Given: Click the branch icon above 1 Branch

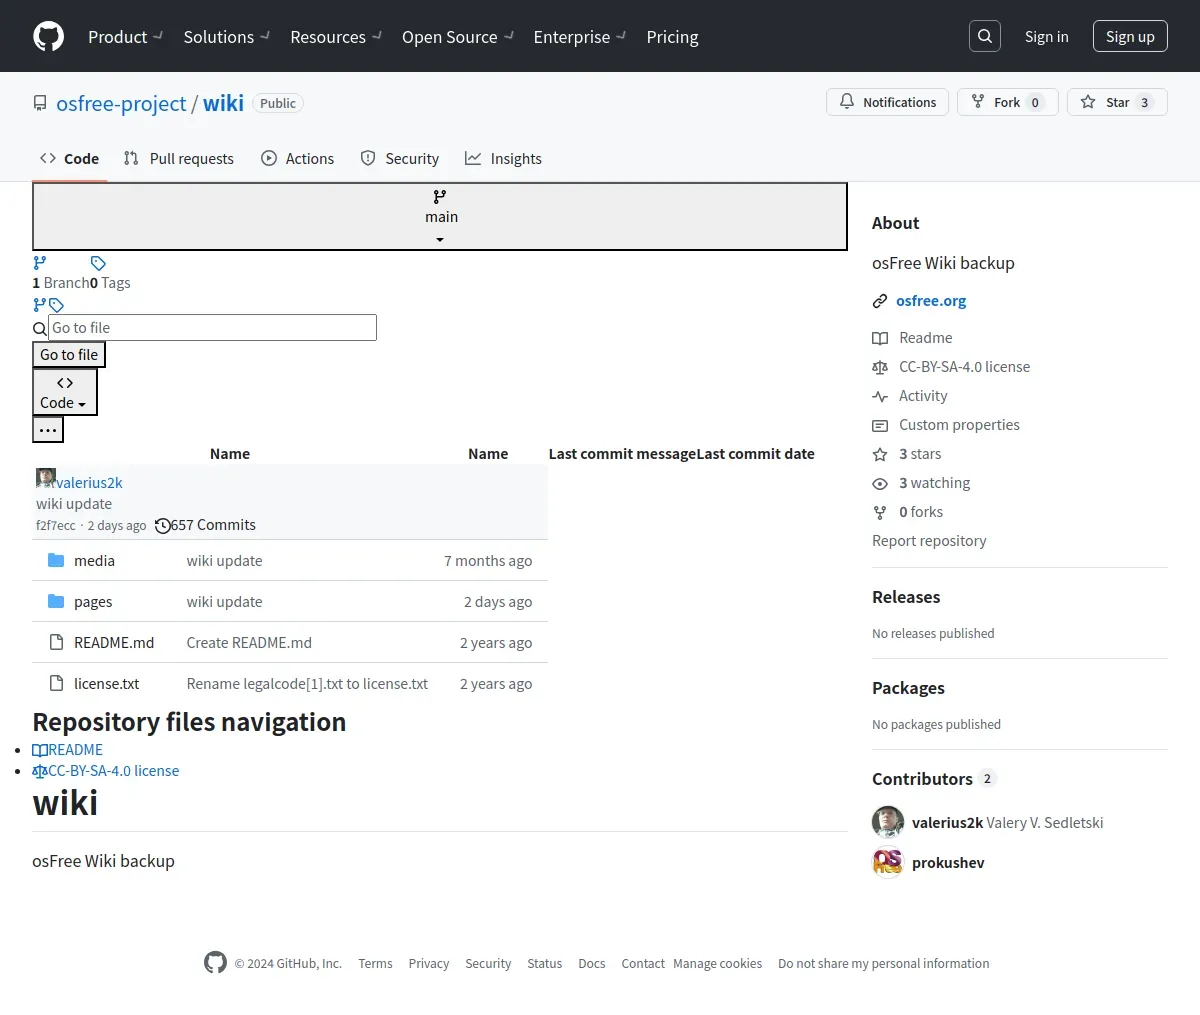Looking at the screenshot, I should point(40,263).
